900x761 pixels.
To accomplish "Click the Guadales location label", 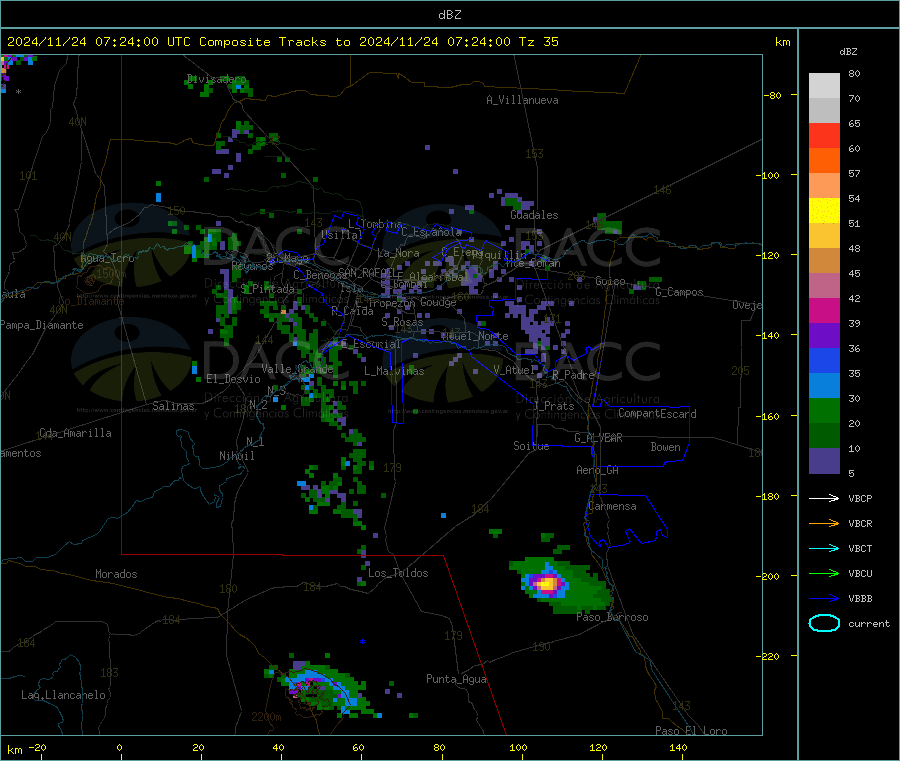I will coord(534,215).
